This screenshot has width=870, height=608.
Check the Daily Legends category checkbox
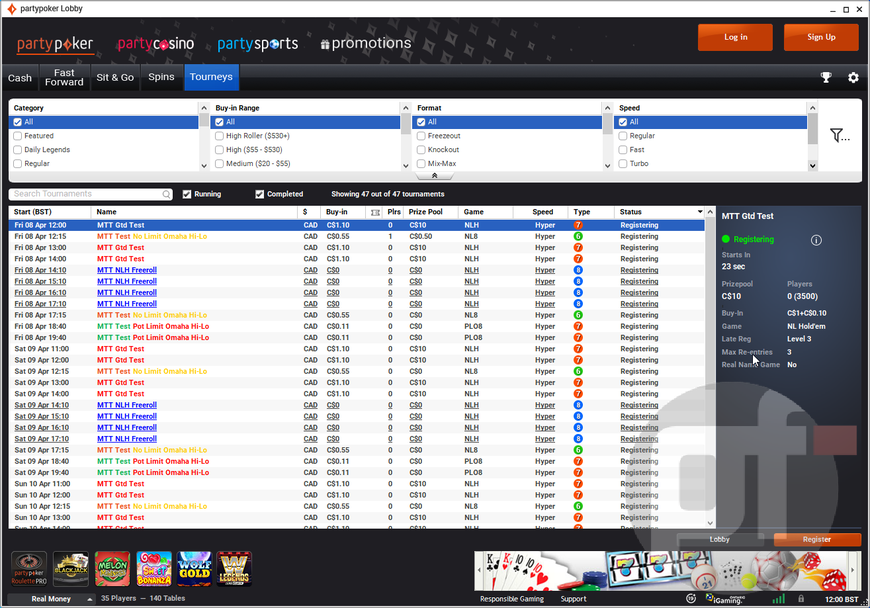18,150
